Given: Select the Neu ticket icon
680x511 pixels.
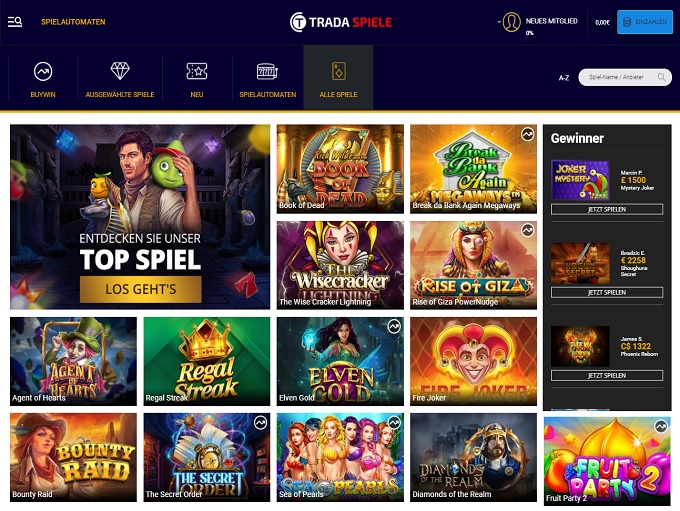Looking at the screenshot, I should (197, 71).
